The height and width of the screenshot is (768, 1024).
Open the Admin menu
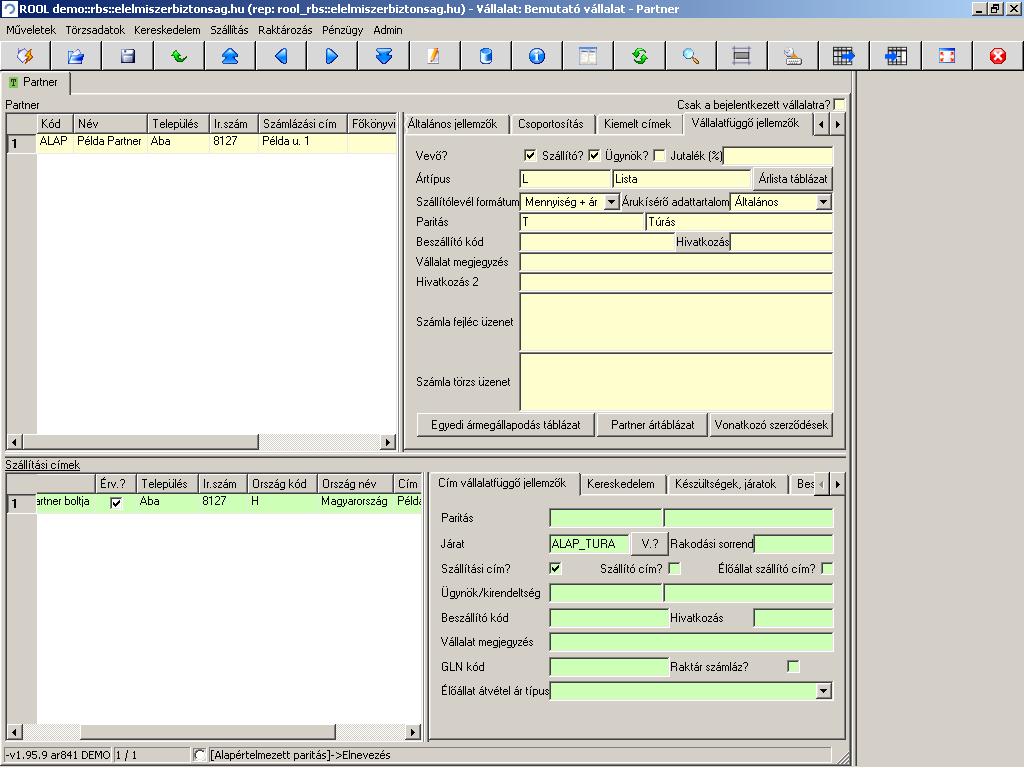pos(388,30)
